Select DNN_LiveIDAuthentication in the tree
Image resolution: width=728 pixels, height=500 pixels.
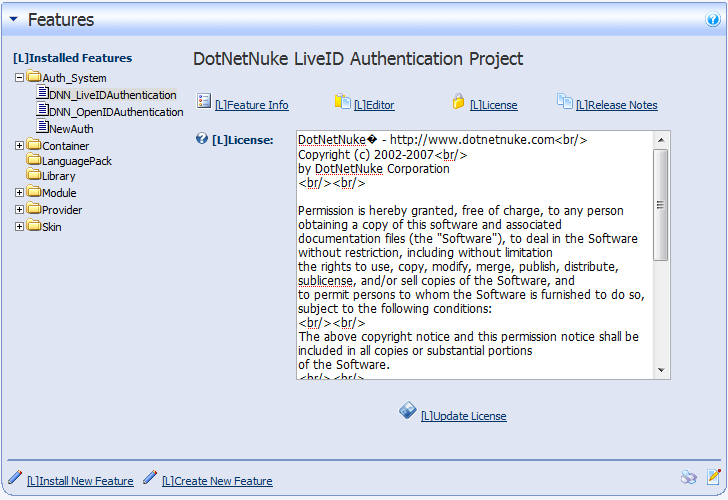coord(113,95)
